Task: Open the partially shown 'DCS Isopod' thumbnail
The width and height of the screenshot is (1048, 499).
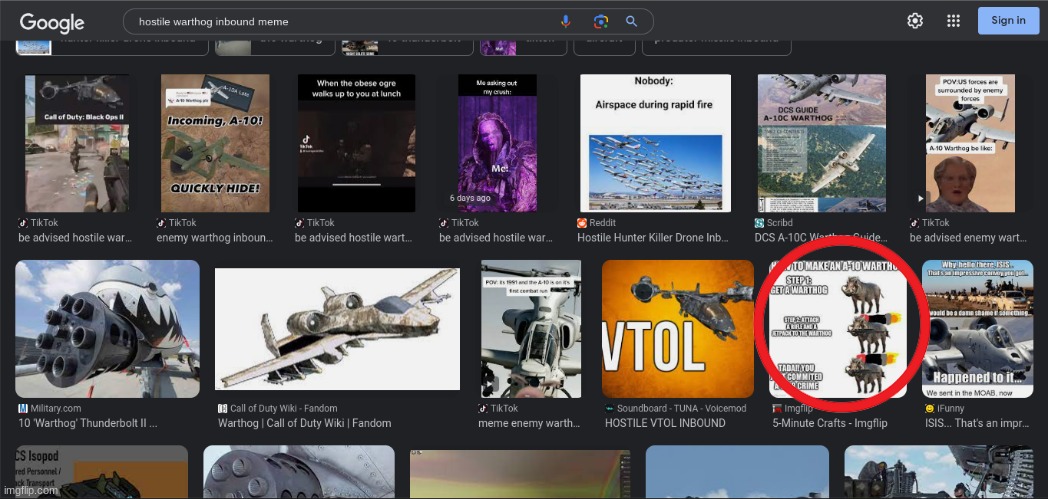Action: [102, 472]
